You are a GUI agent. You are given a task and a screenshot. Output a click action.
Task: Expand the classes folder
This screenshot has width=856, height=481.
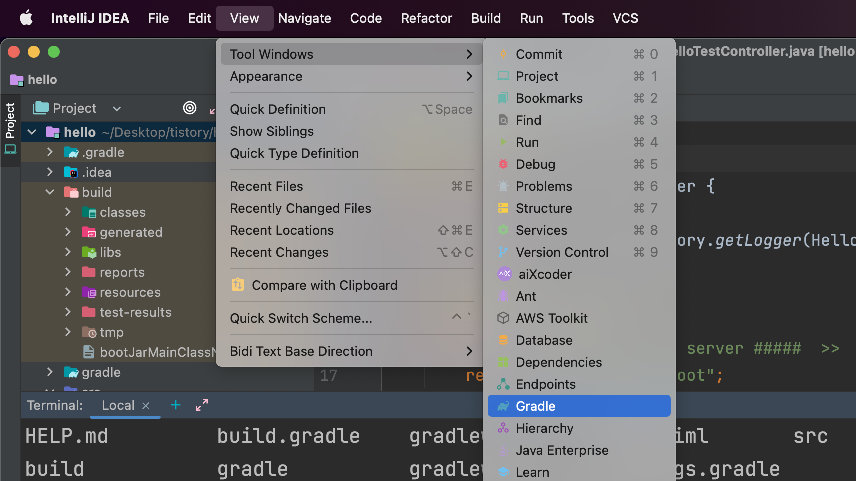click(x=68, y=212)
